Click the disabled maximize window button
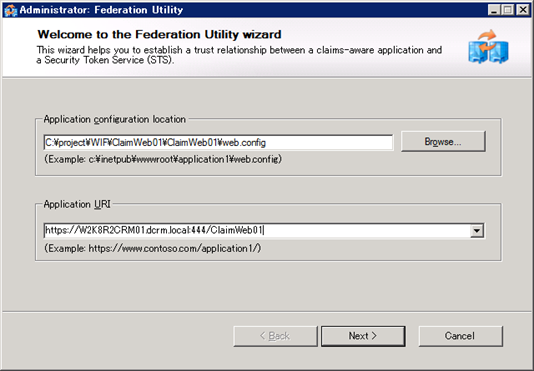Screen dimensions: 534x371 coord(508,10)
